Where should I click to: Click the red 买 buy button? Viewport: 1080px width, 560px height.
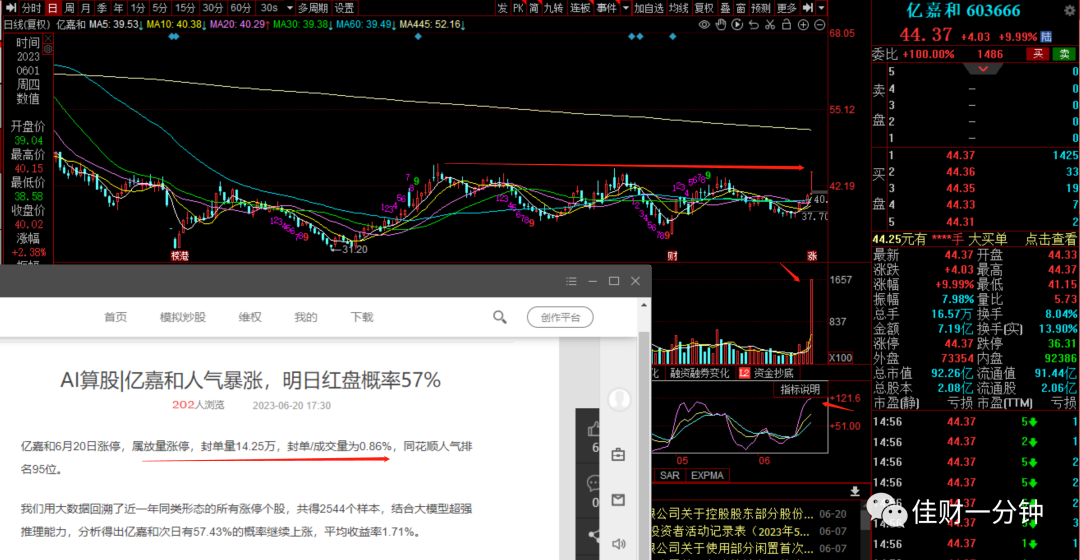click(1038, 54)
